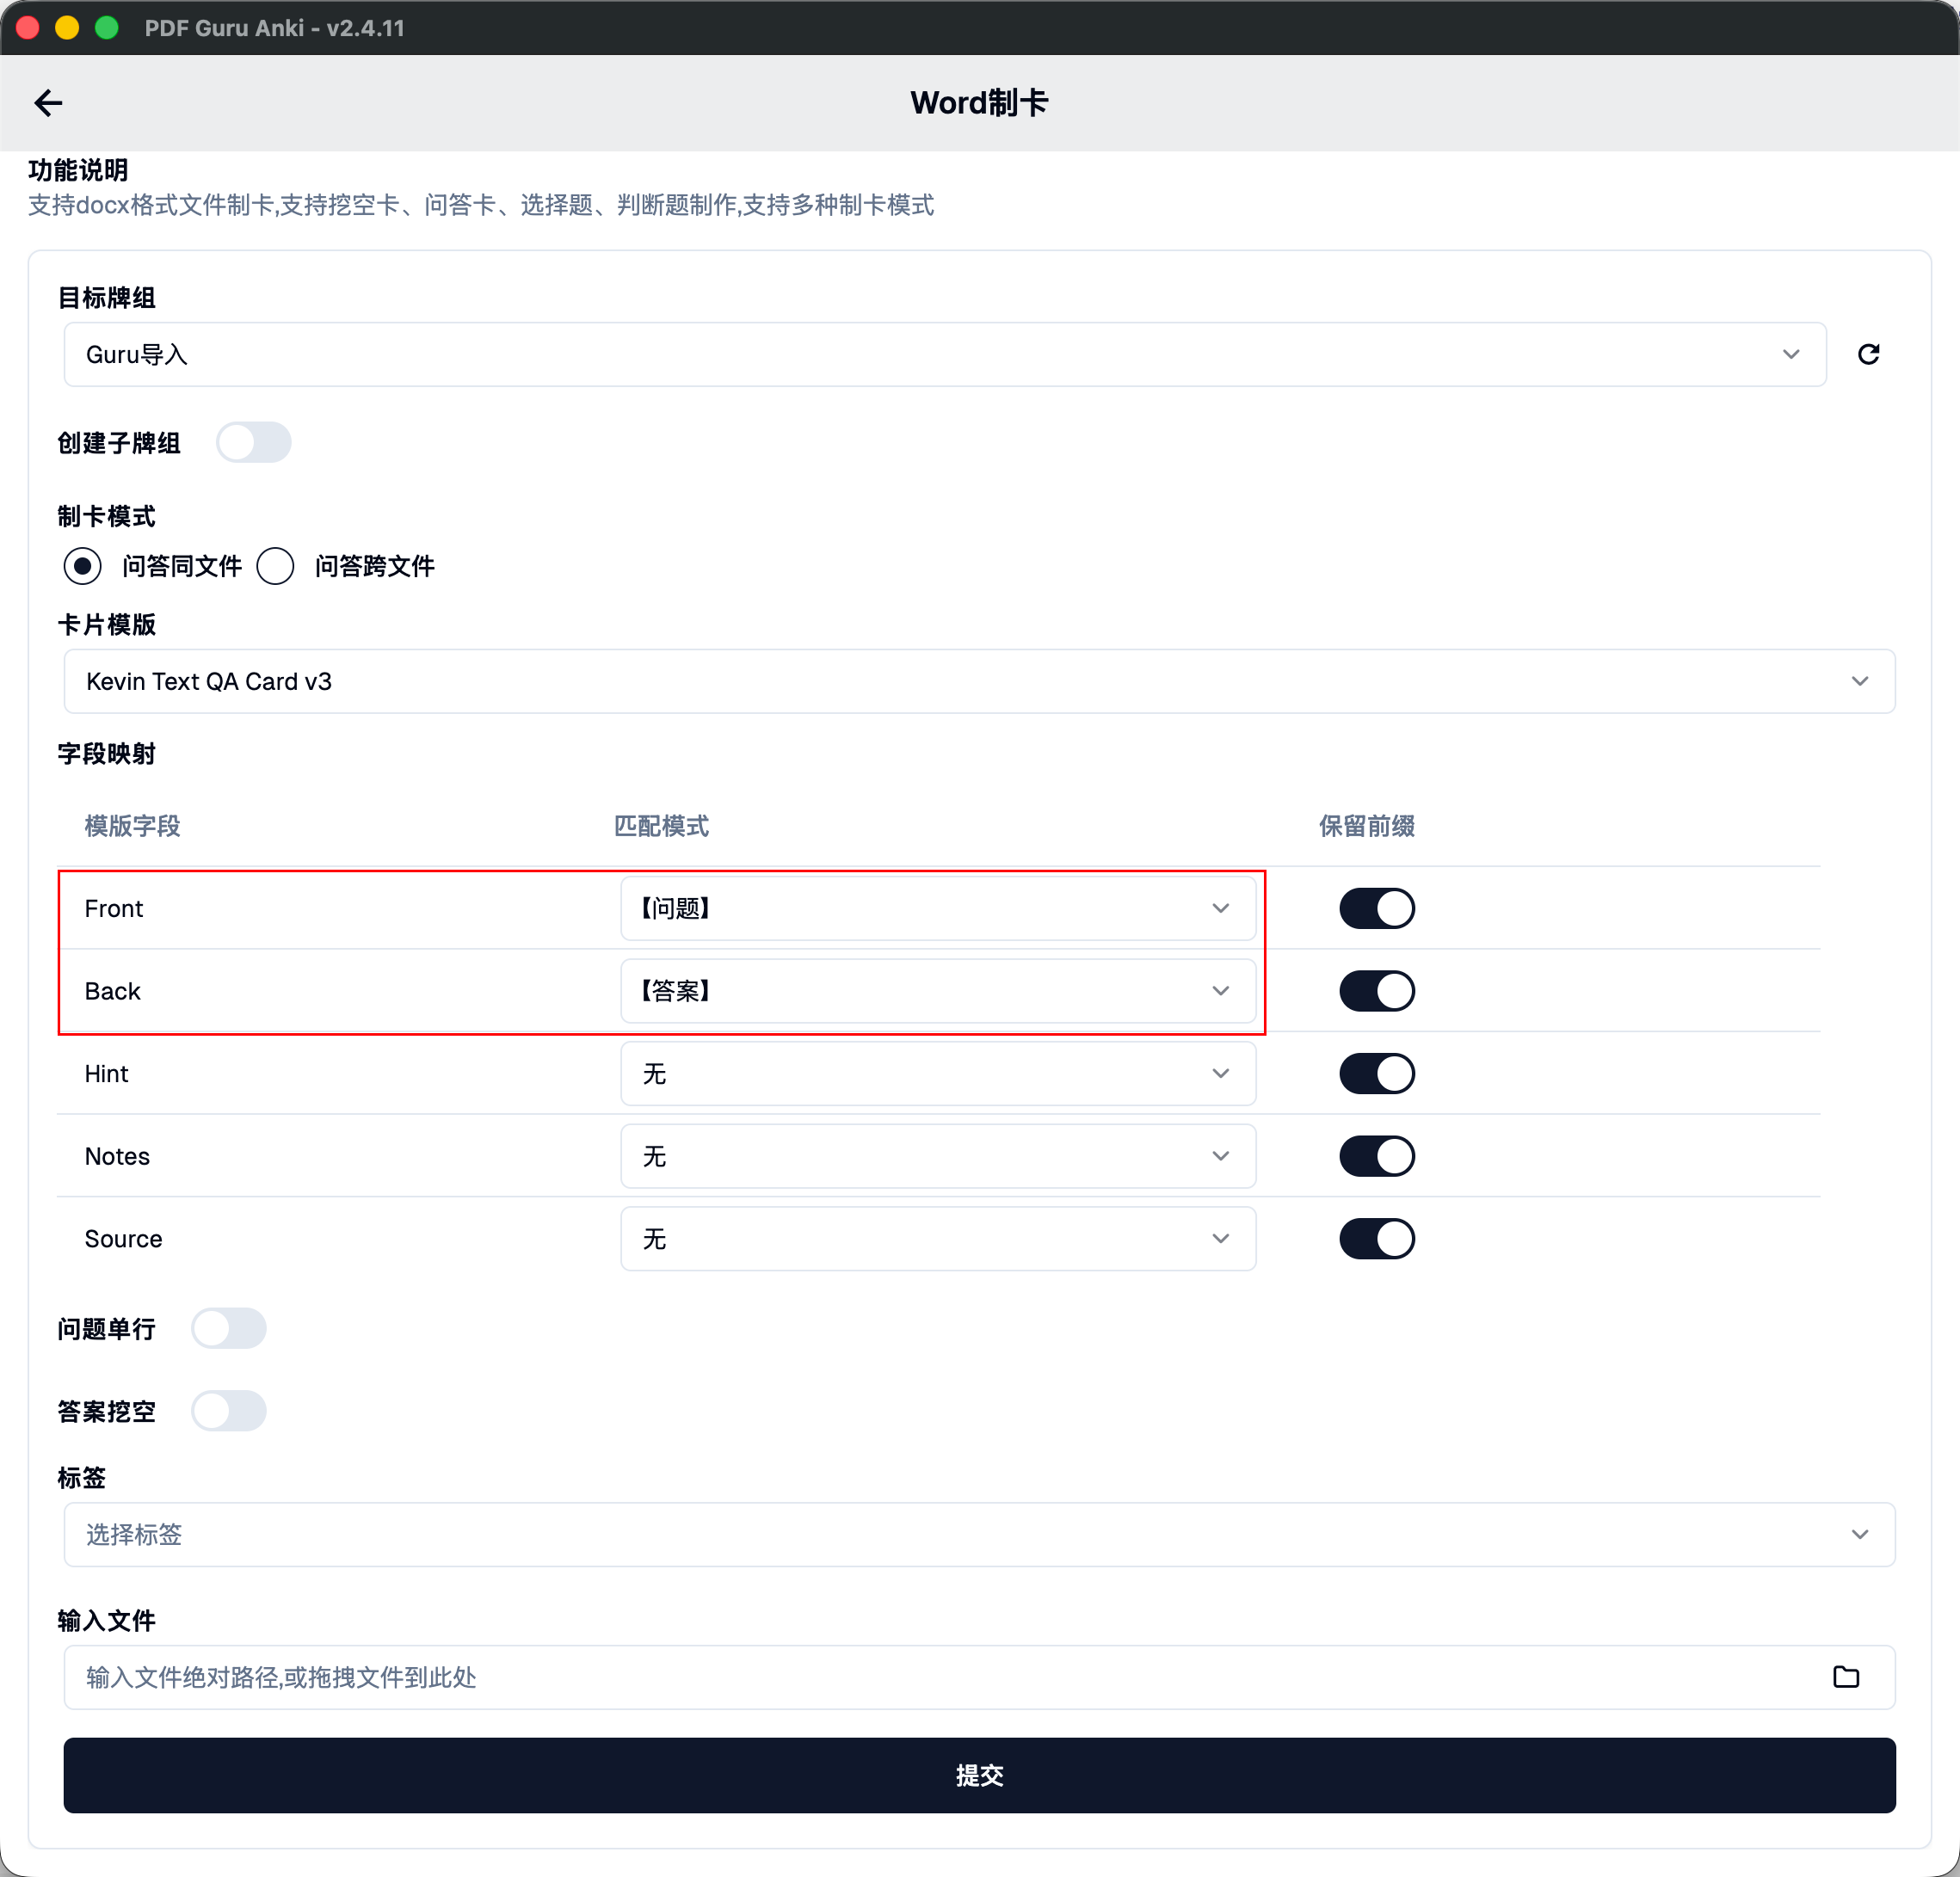The height and width of the screenshot is (1877, 1960).
Task: Click the red close window button
Action: click(28, 27)
